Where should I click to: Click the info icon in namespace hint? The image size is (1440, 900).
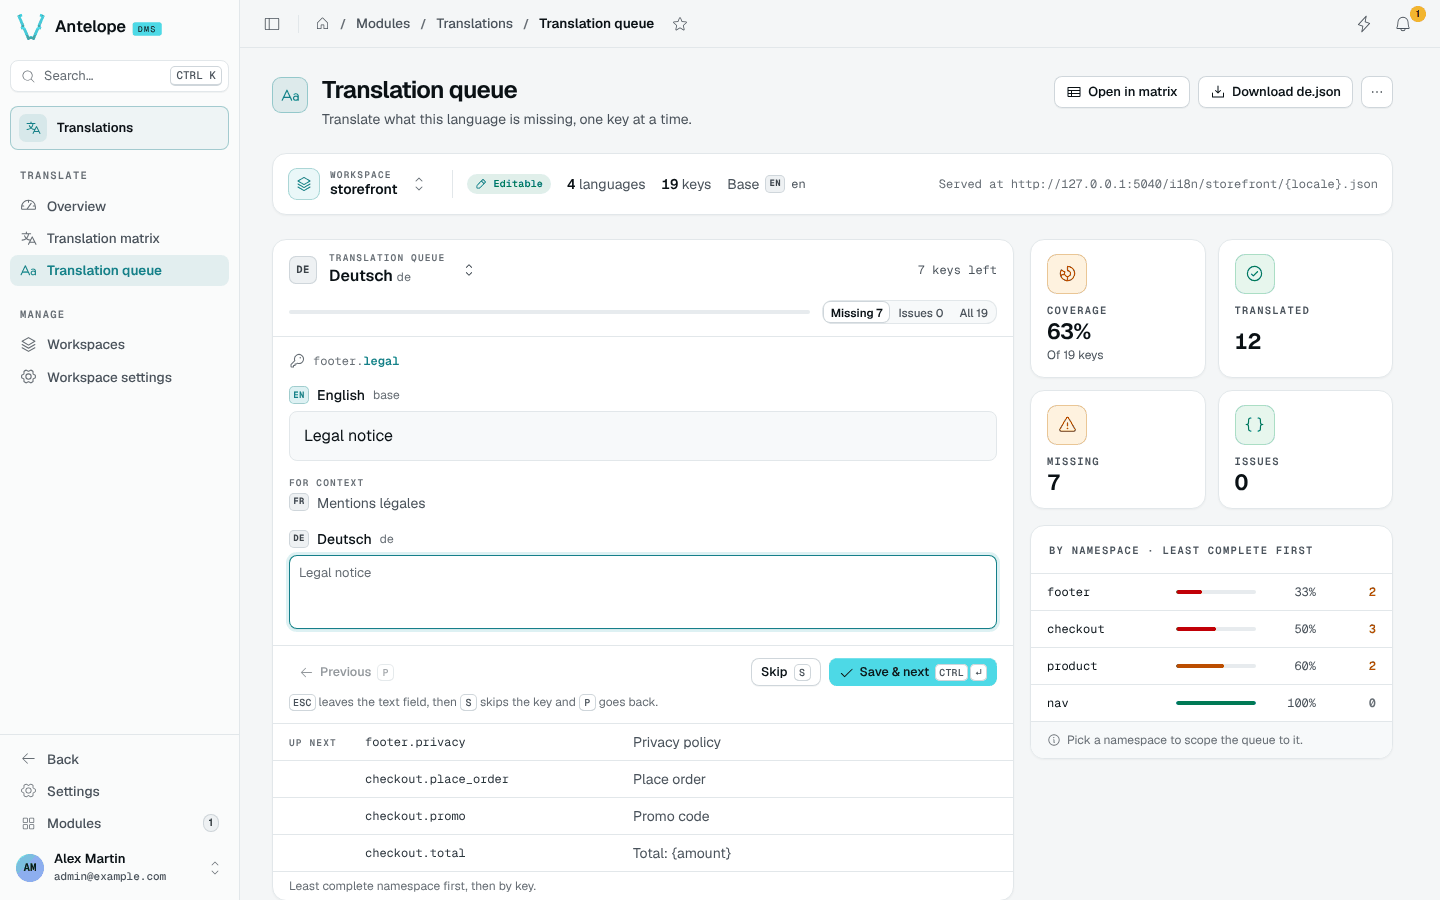(1054, 740)
